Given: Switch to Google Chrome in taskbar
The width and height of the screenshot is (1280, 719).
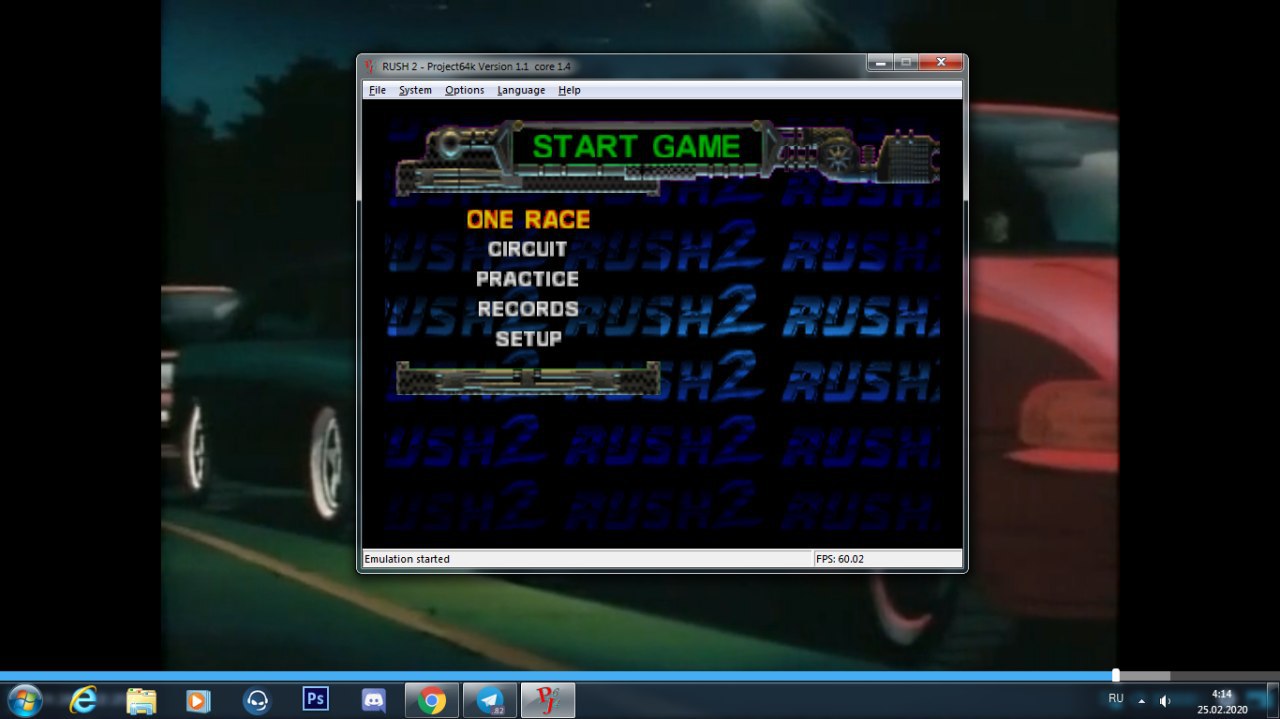Looking at the screenshot, I should 432,700.
